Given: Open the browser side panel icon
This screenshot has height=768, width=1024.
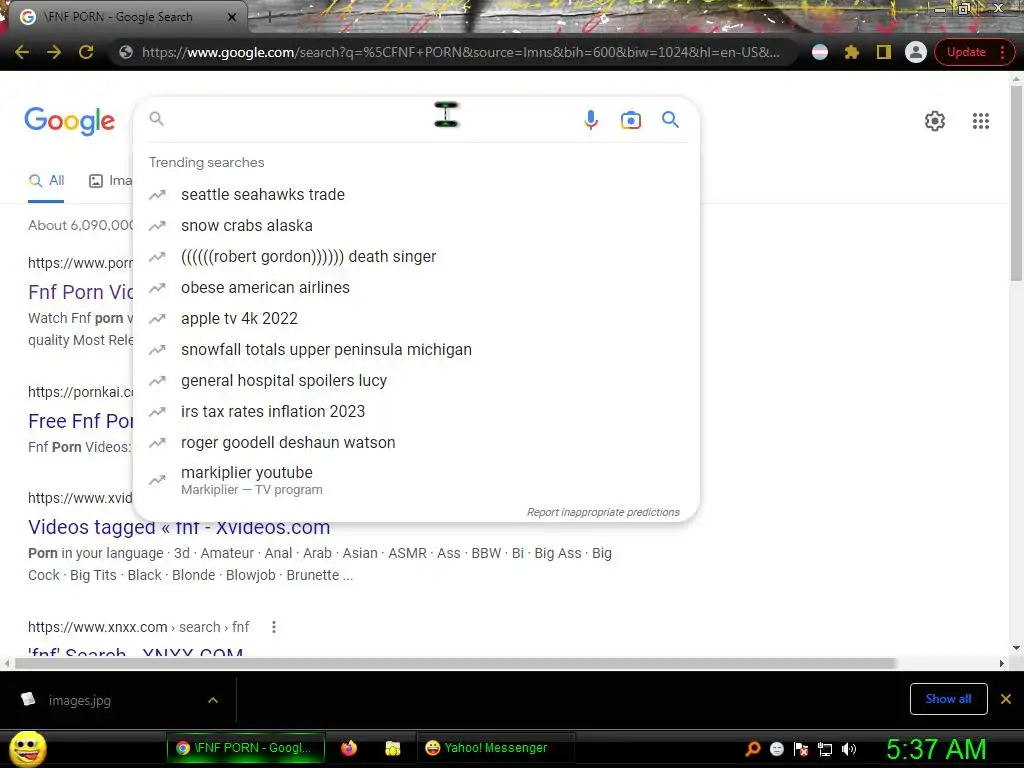Looking at the screenshot, I should click(x=884, y=52).
